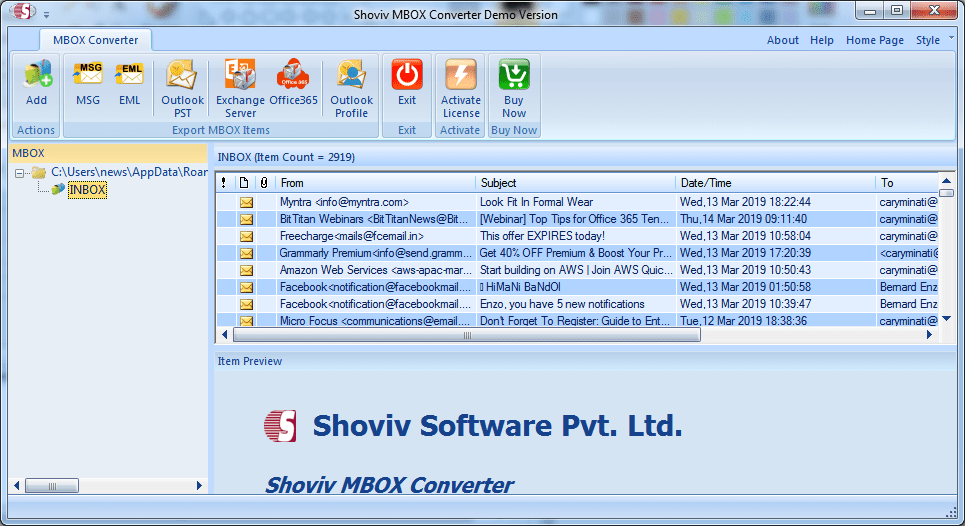Click the email list vertical scroll up arrow
This screenshot has width=965, height=526.
pos(946,181)
